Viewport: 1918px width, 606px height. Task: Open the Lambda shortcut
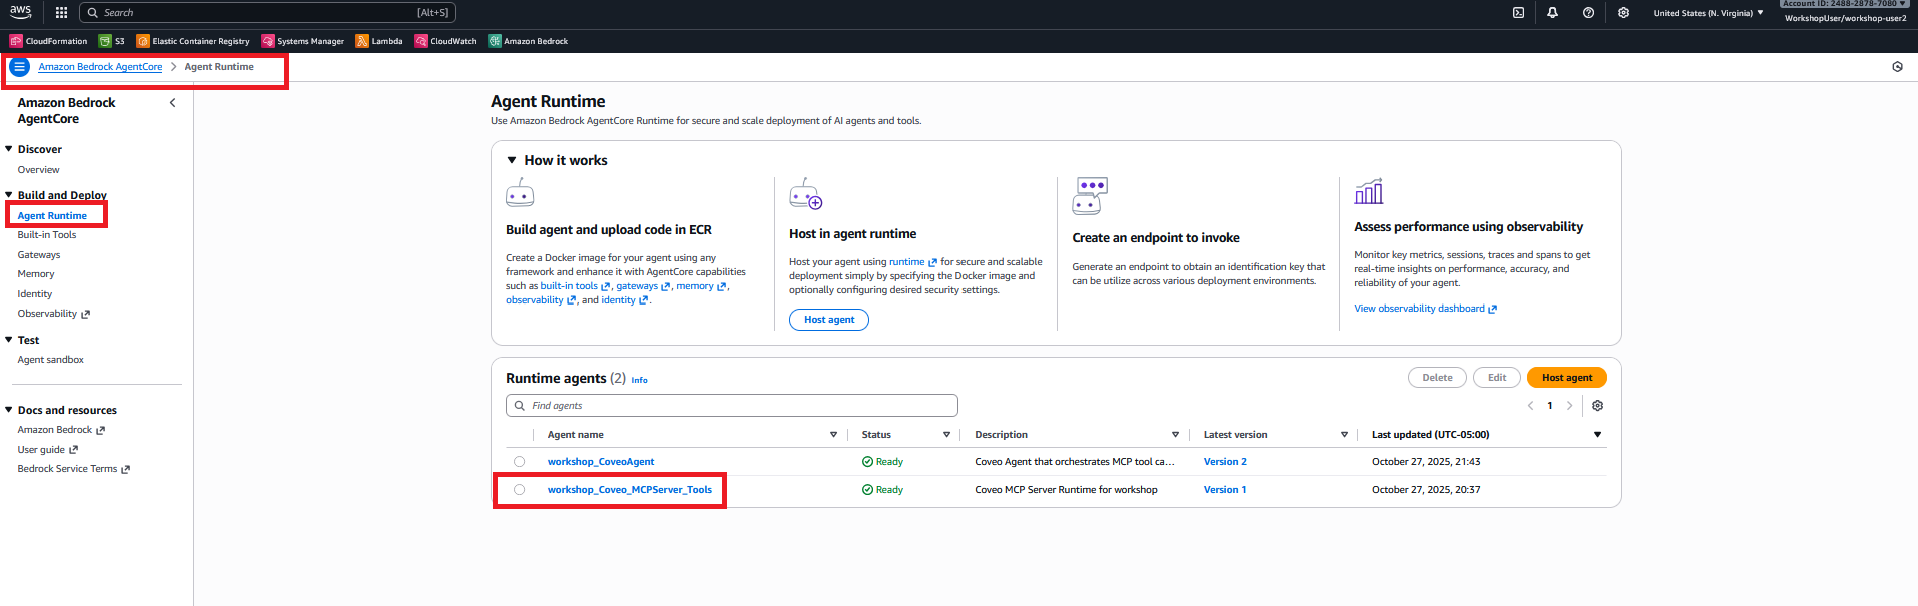click(379, 41)
